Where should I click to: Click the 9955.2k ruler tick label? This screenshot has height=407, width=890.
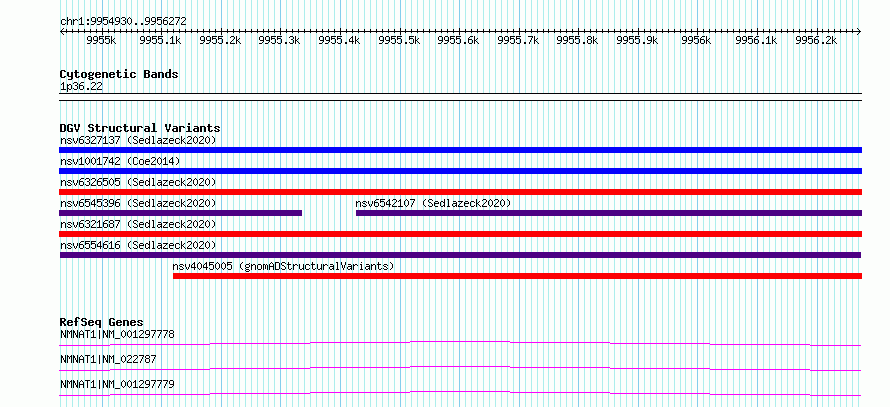[x=220, y=40]
